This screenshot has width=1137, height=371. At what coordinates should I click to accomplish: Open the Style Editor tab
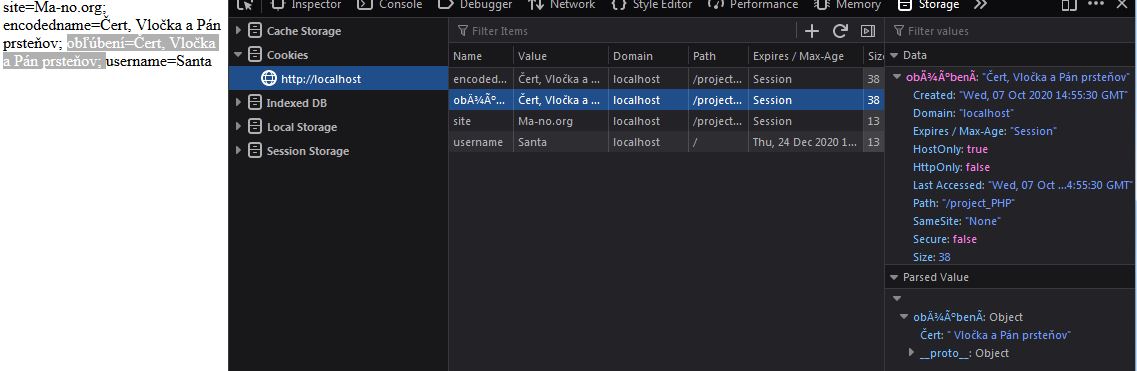pyautogui.click(x=652, y=4)
